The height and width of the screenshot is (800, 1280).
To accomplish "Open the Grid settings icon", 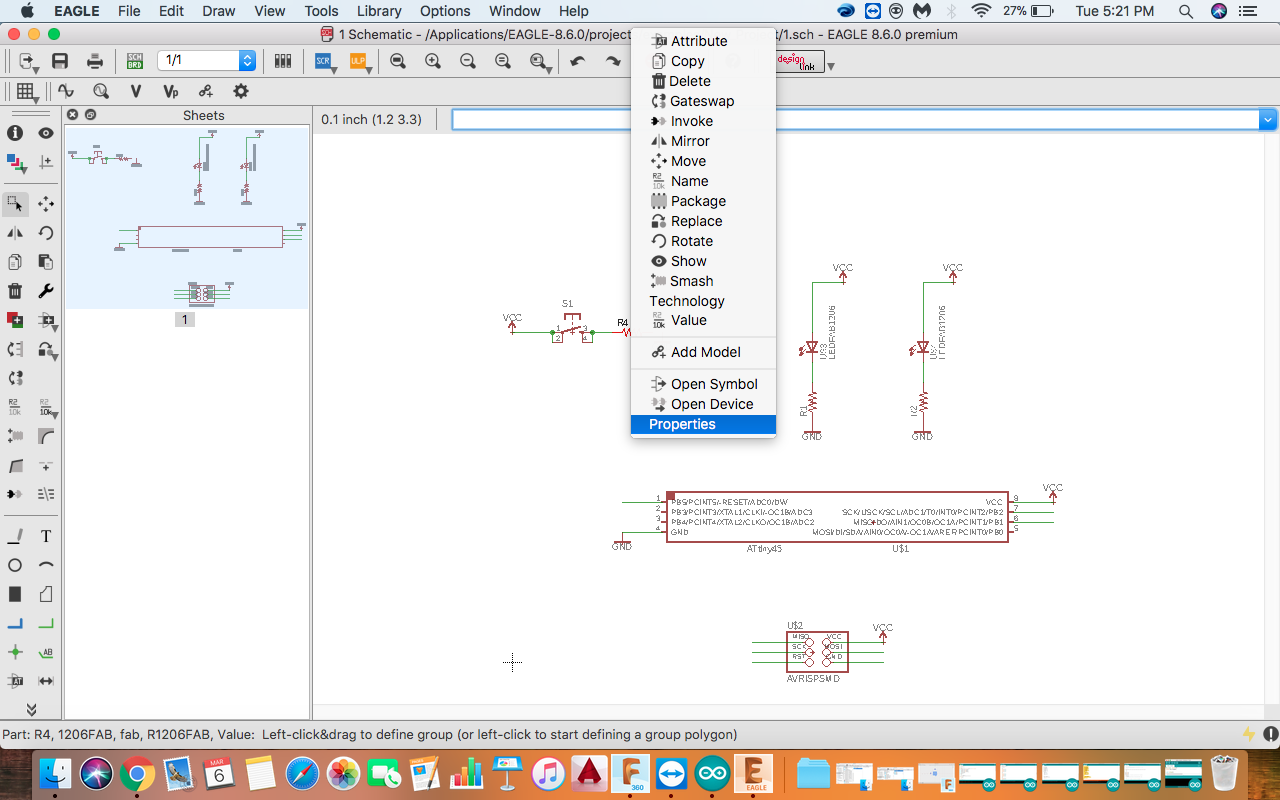I will pyautogui.click(x=25, y=91).
